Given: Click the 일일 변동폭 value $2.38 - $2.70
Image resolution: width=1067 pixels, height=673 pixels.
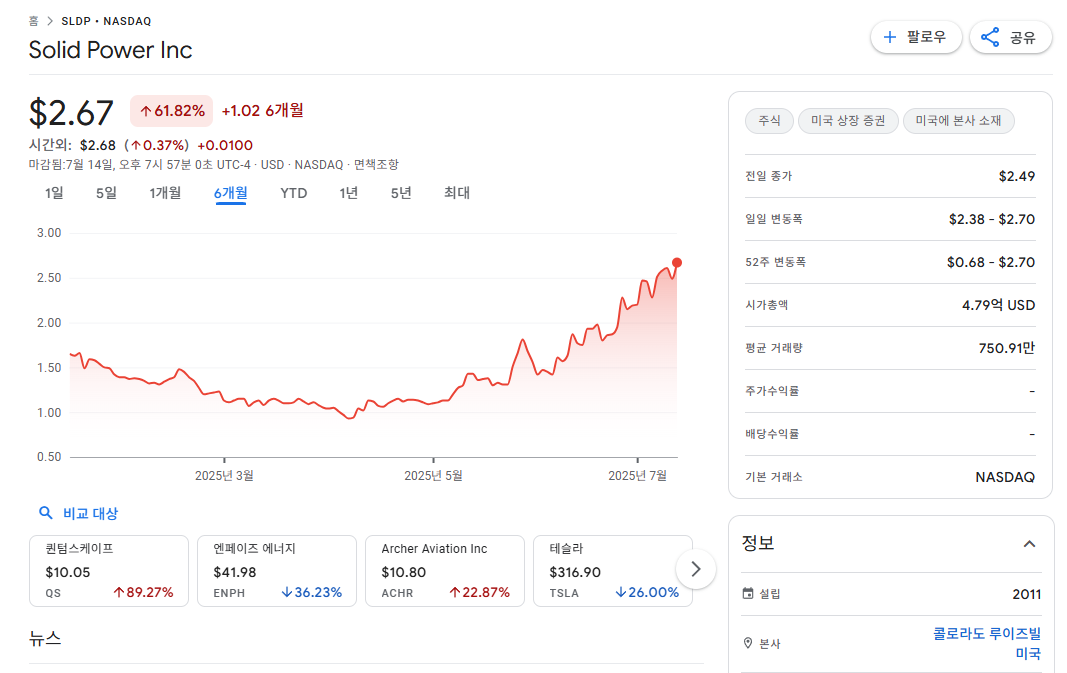Looking at the screenshot, I should point(991,219).
